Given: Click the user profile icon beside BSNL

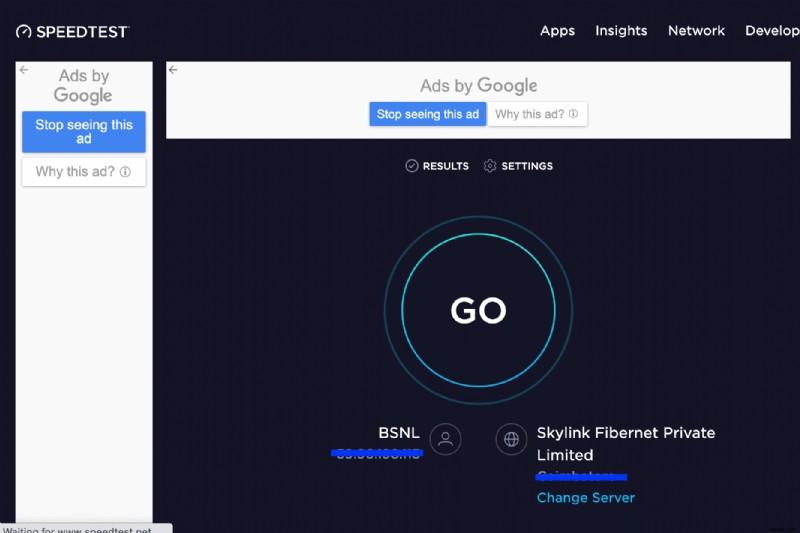Looking at the screenshot, I should pos(445,439).
